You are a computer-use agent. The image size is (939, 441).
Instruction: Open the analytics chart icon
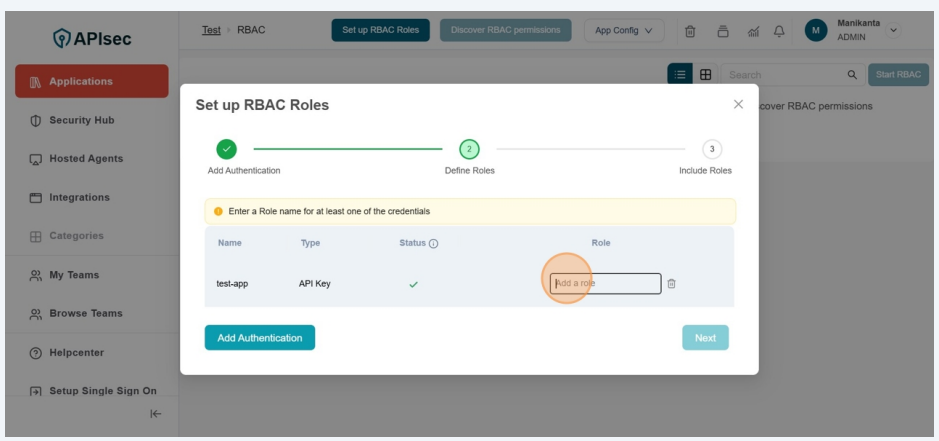pyautogui.click(x=752, y=31)
